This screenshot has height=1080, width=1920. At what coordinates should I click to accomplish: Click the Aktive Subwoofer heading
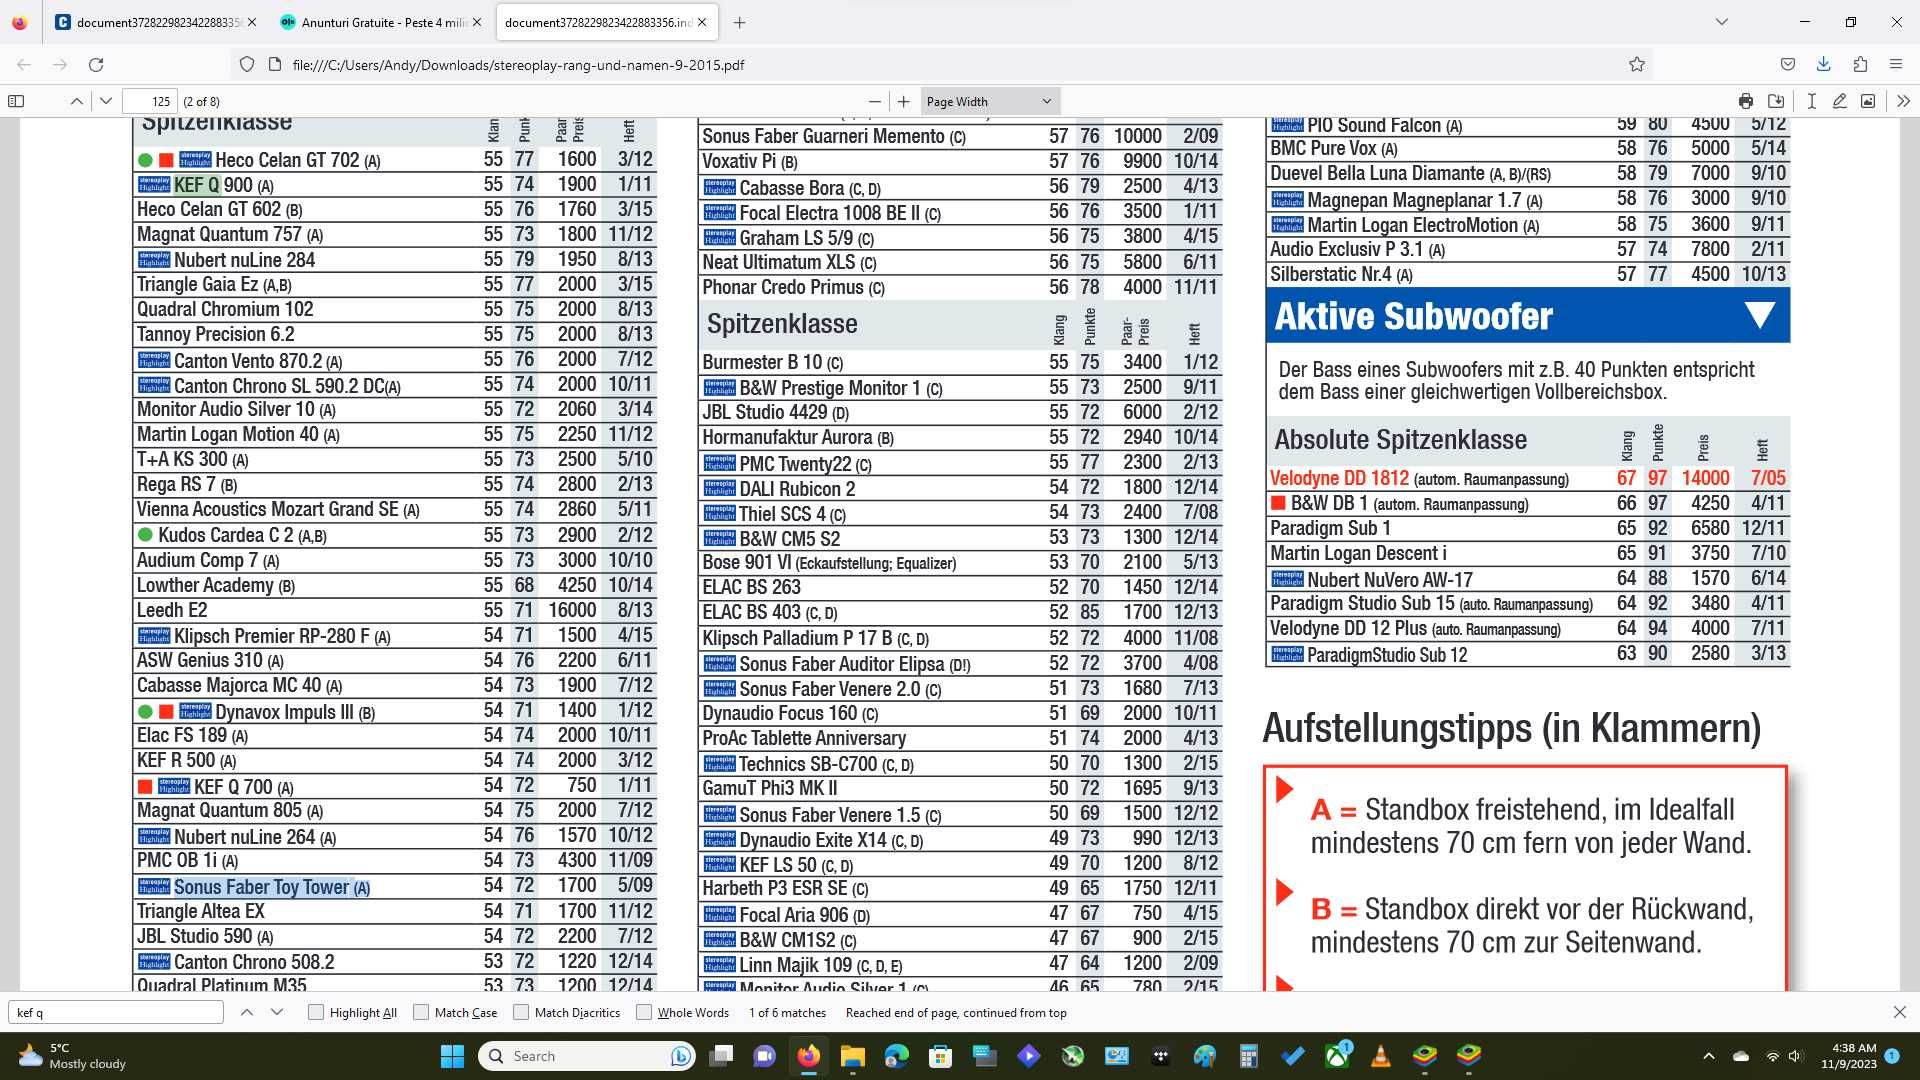[1413, 316]
